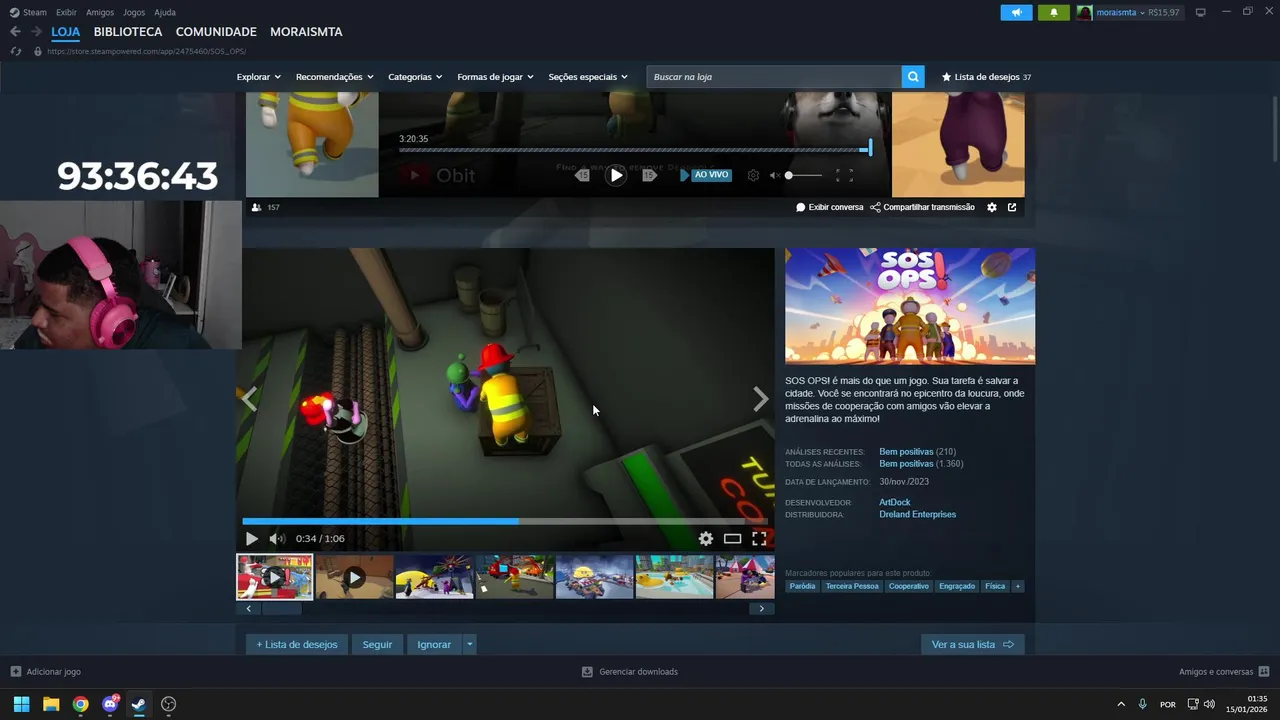This screenshot has width=1280, height=720.
Task: Go to previous media with left arrow
Action: [249, 399]
